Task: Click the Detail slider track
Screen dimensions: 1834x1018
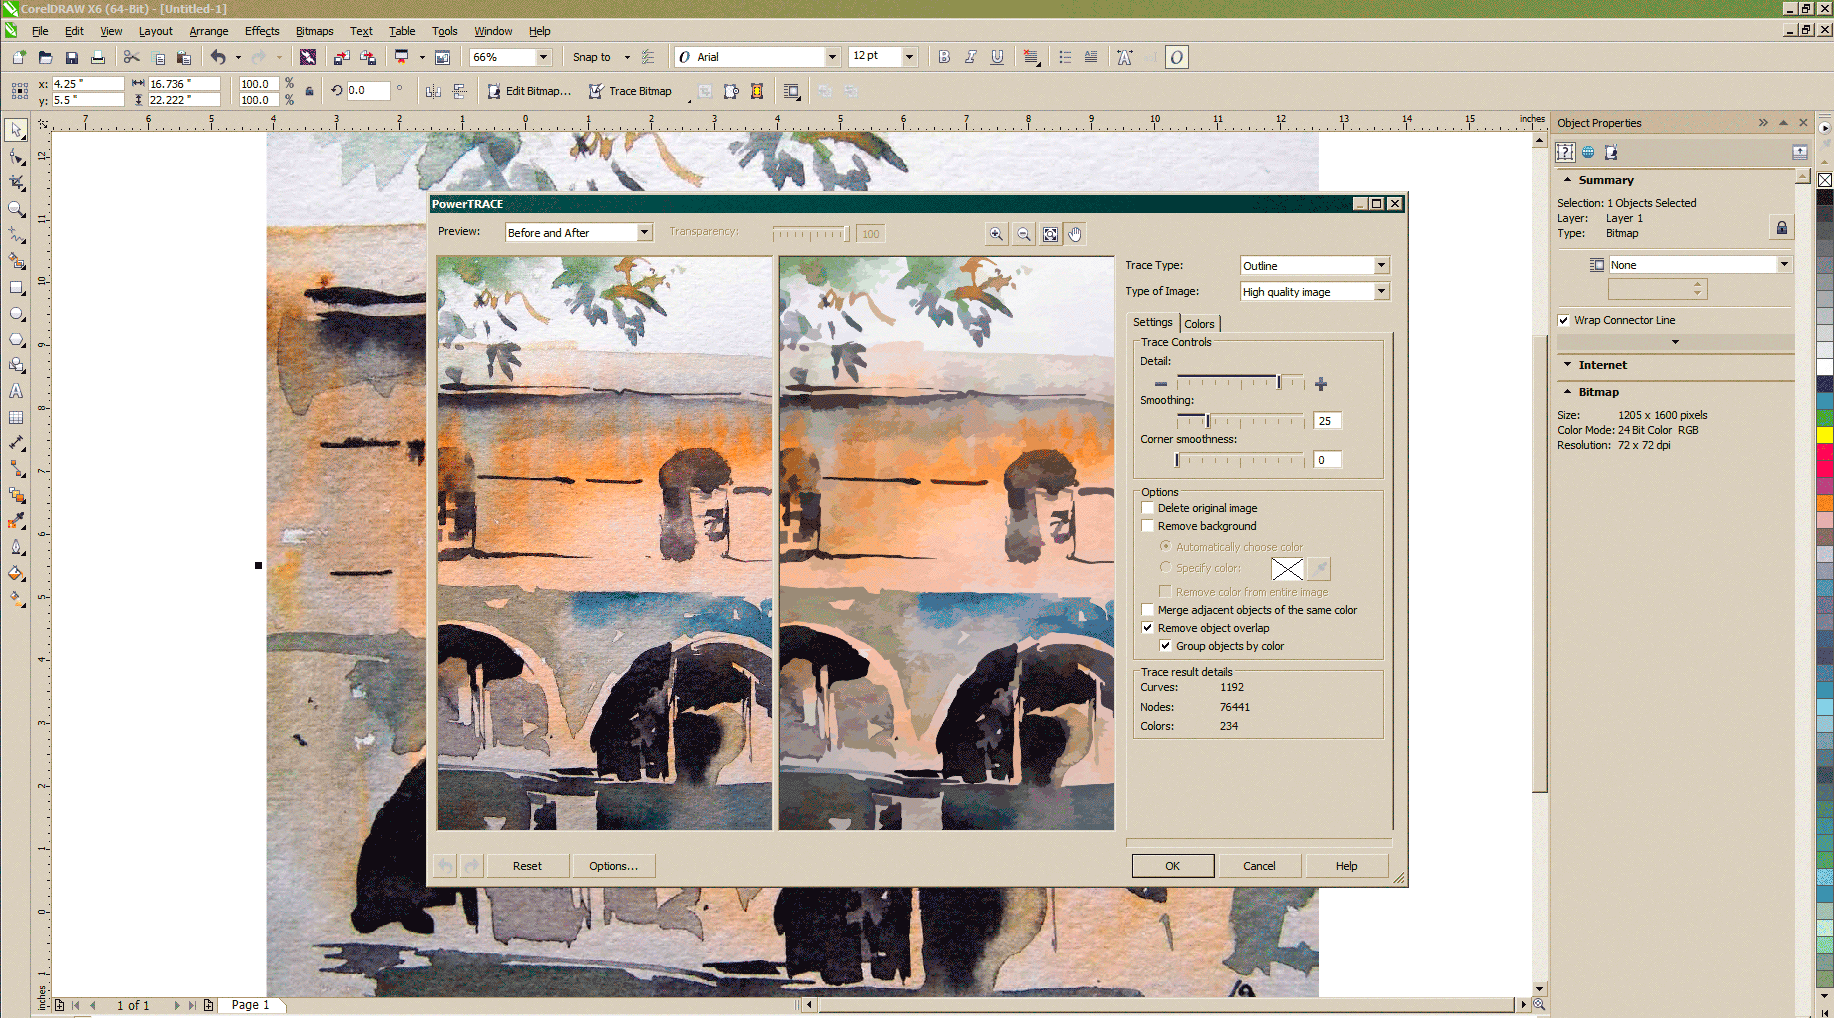Action: point(1240,382)
